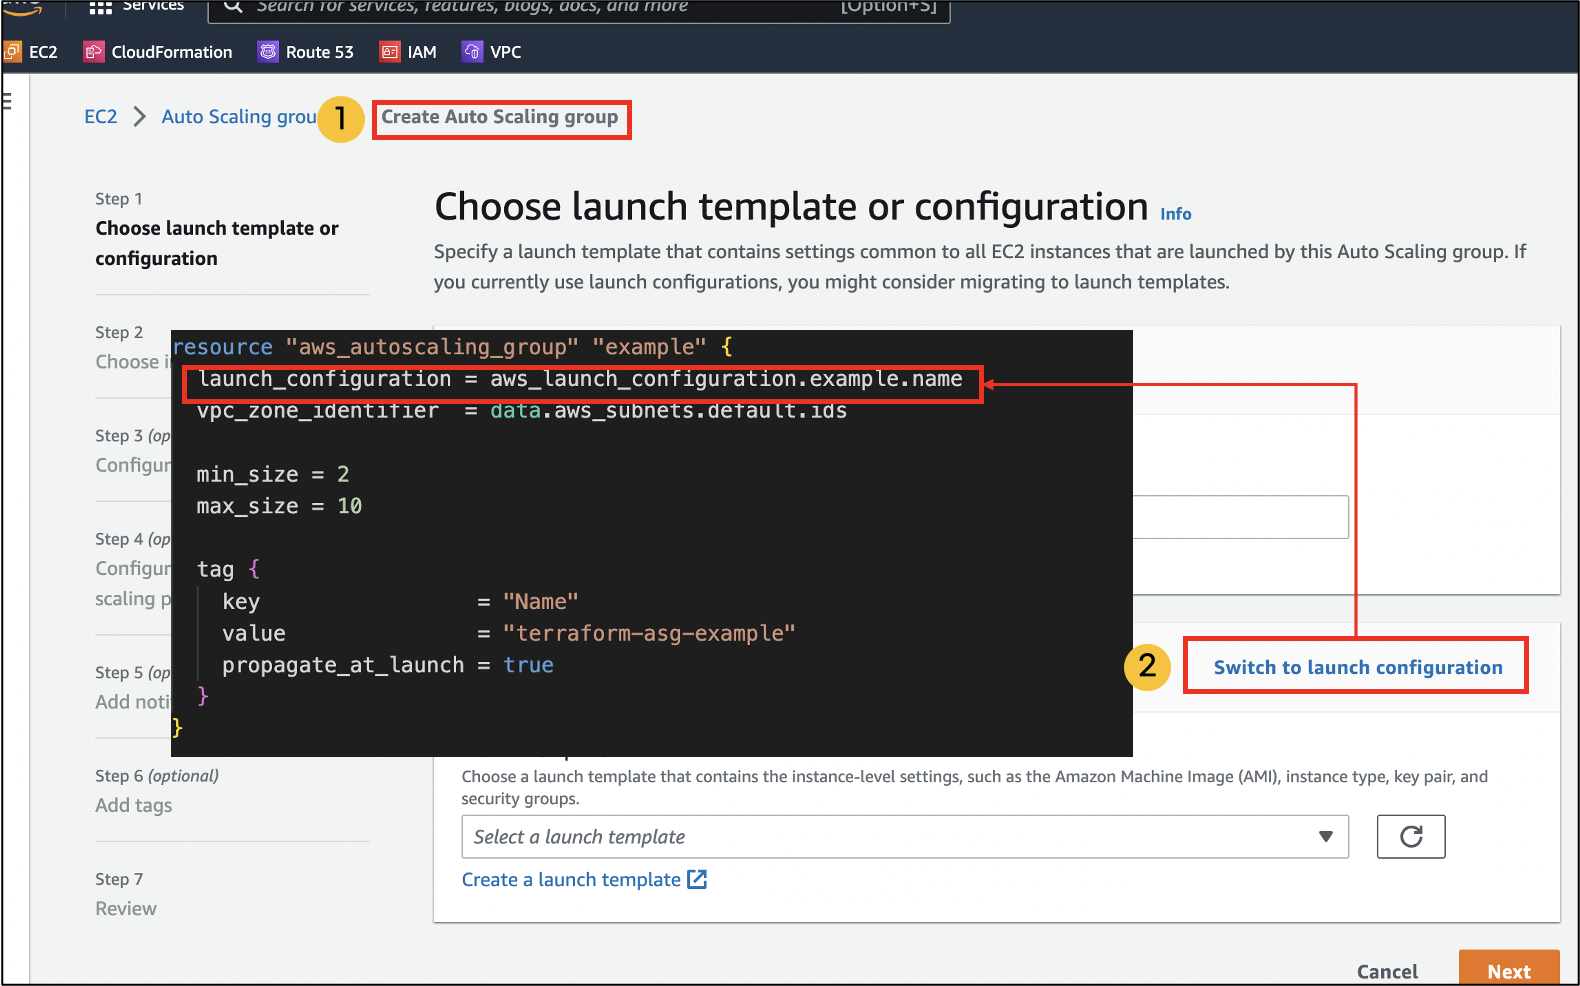Viewport: 1580px width, 986px height.
Task: Open the side navigation hamburger menu
Action: [7, 100]
